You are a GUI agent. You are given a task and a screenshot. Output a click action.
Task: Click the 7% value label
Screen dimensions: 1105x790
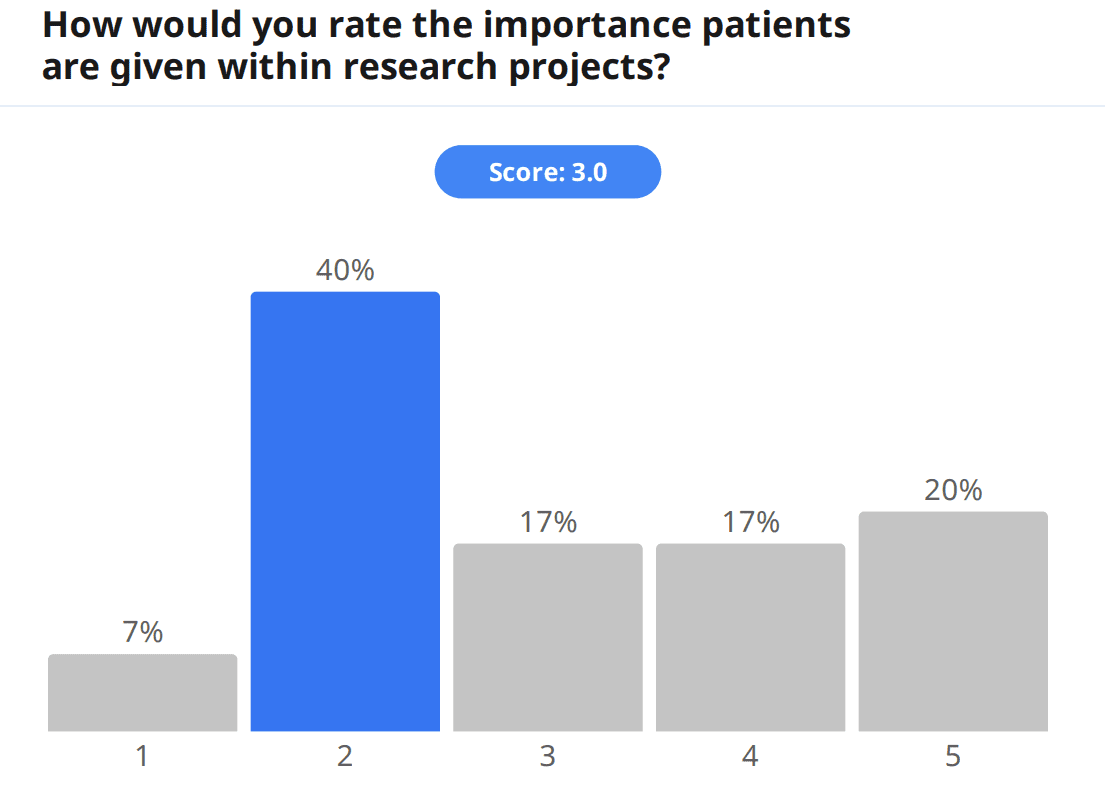pos(143,632)
